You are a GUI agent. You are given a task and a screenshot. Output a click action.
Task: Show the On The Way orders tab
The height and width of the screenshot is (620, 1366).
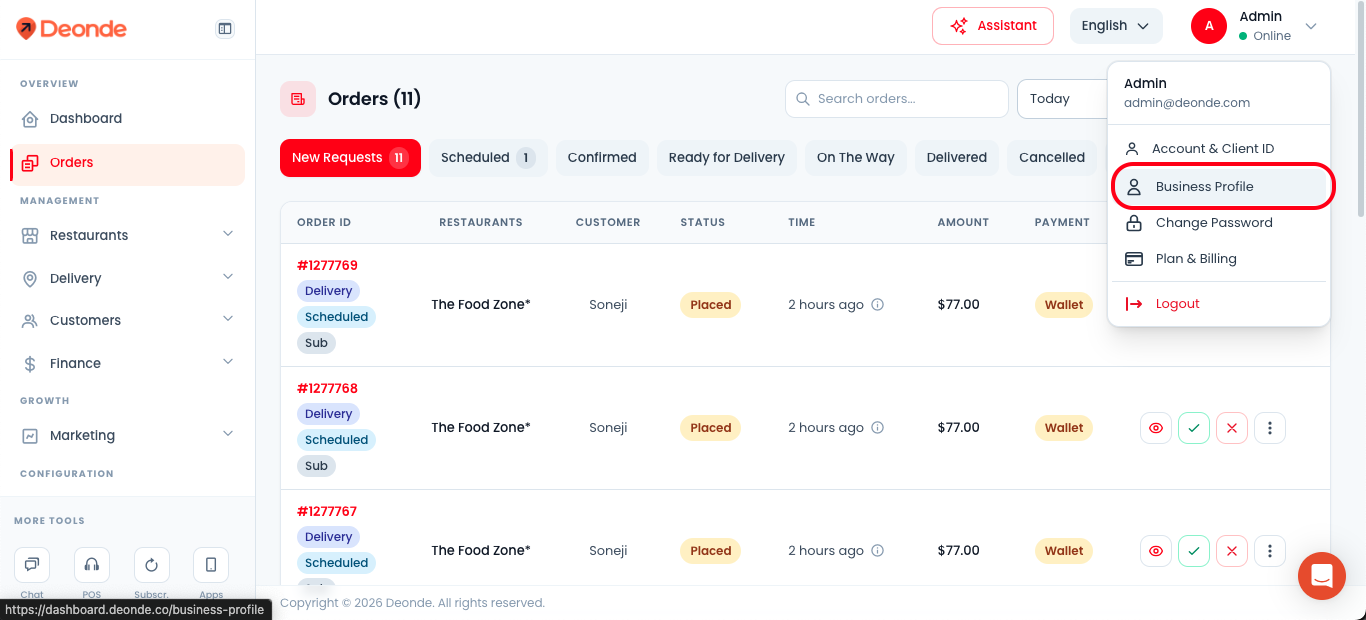coord(856,158)
